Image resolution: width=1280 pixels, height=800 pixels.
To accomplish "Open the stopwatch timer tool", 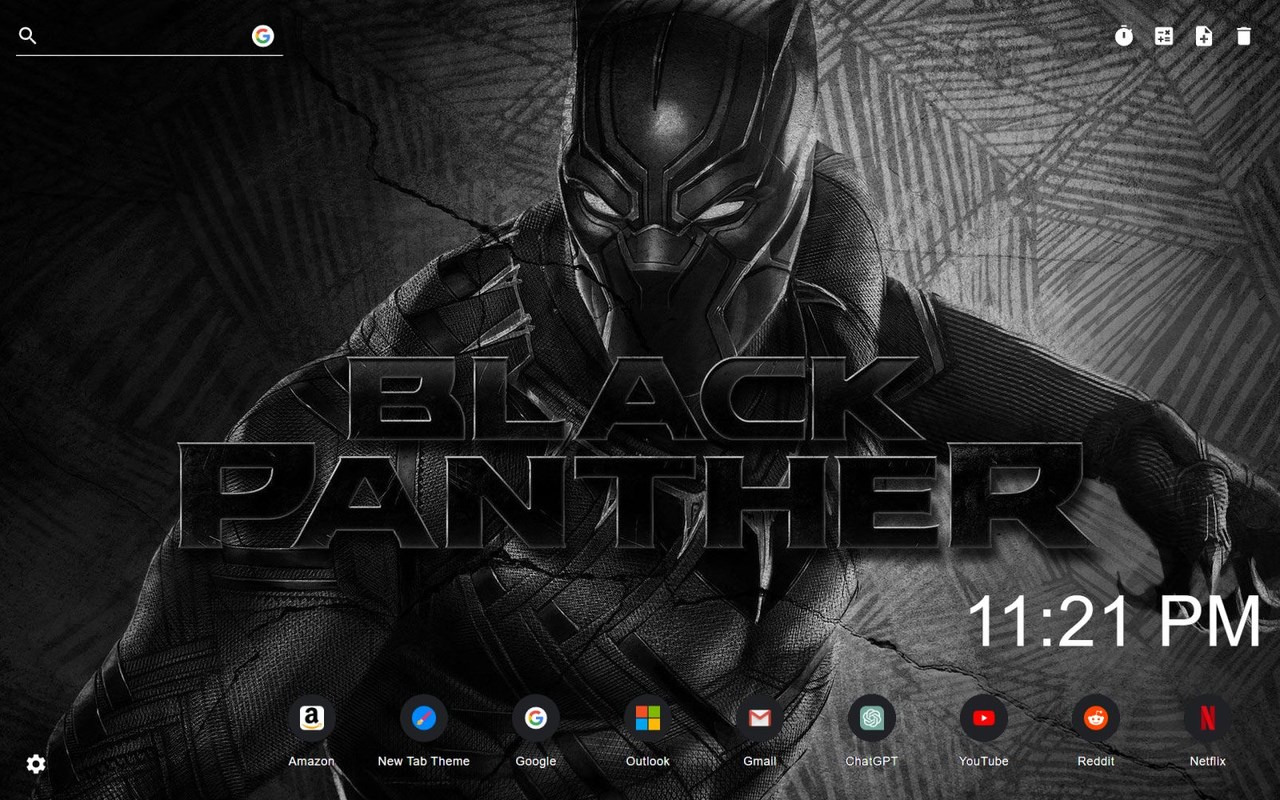I will [1124, 36].
